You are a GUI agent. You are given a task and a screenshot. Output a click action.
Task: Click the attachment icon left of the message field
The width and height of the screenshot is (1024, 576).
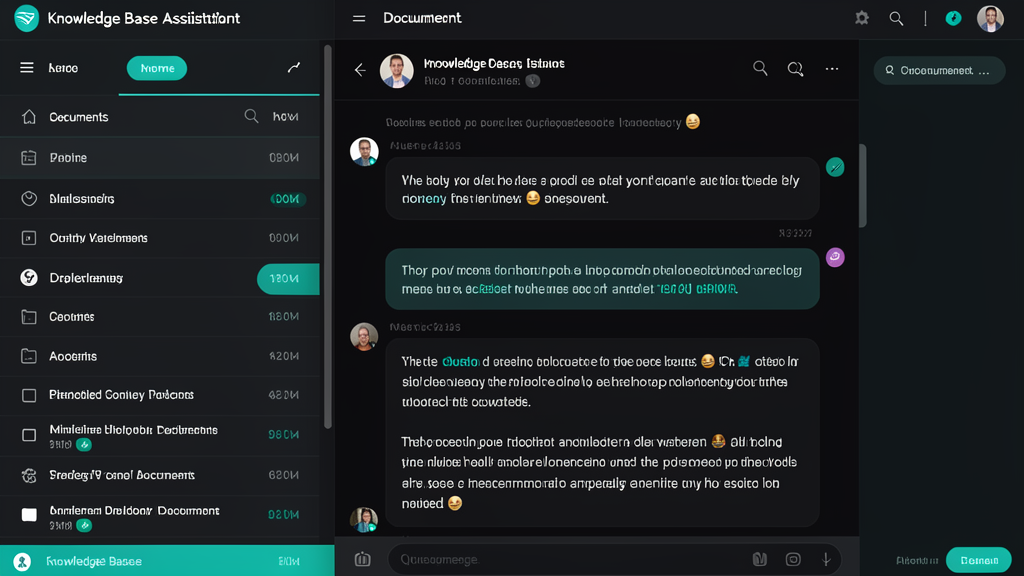point(362,559)
